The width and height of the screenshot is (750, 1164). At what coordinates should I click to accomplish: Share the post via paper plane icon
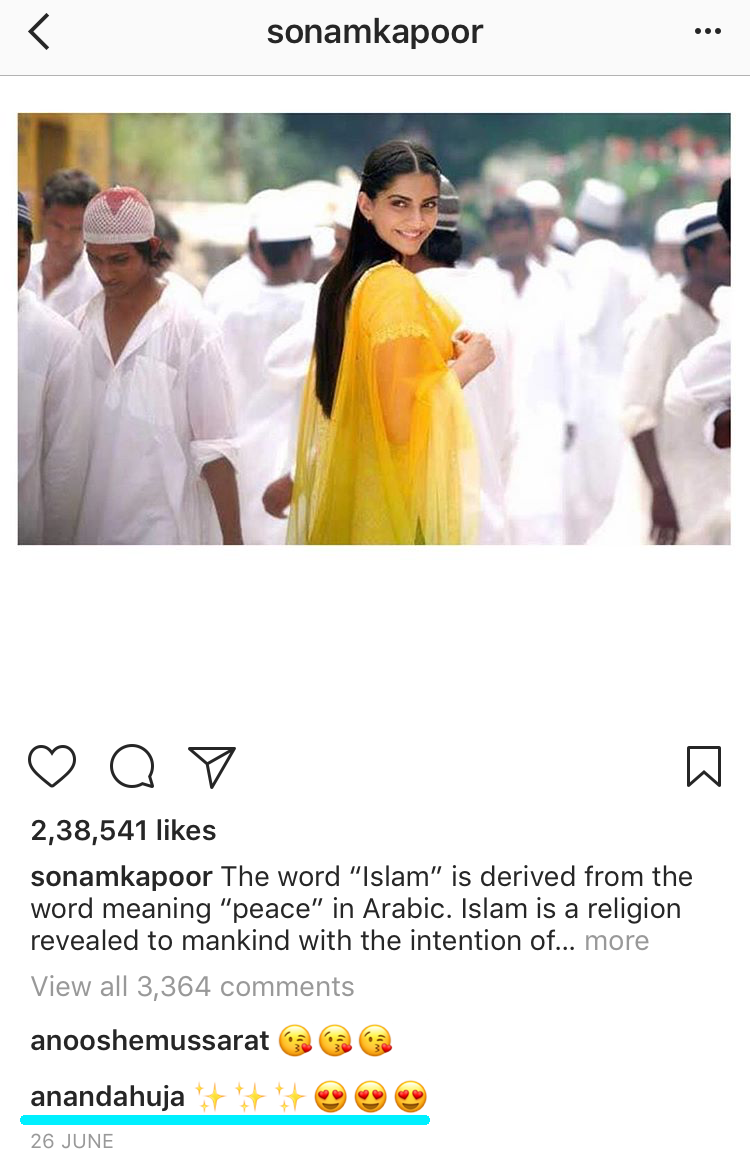[212, 766]
